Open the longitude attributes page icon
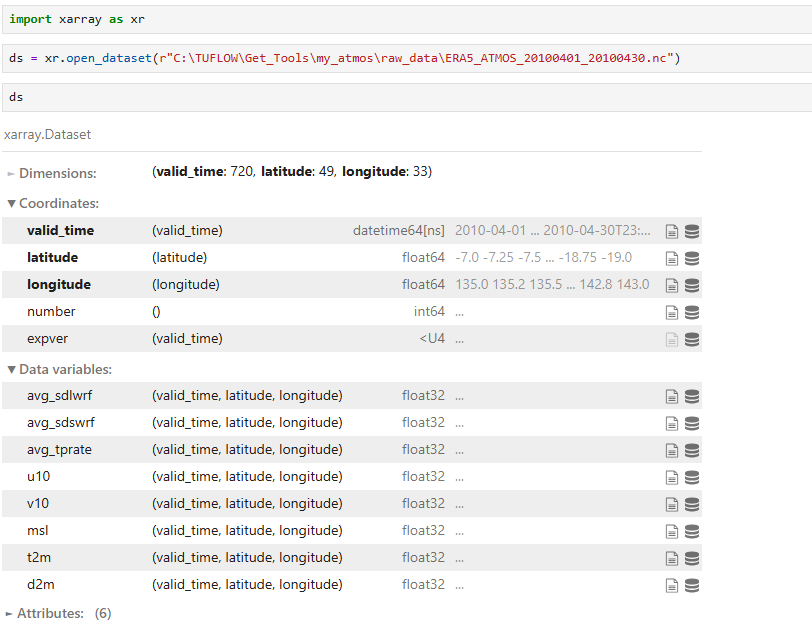 tap(672, 285)
